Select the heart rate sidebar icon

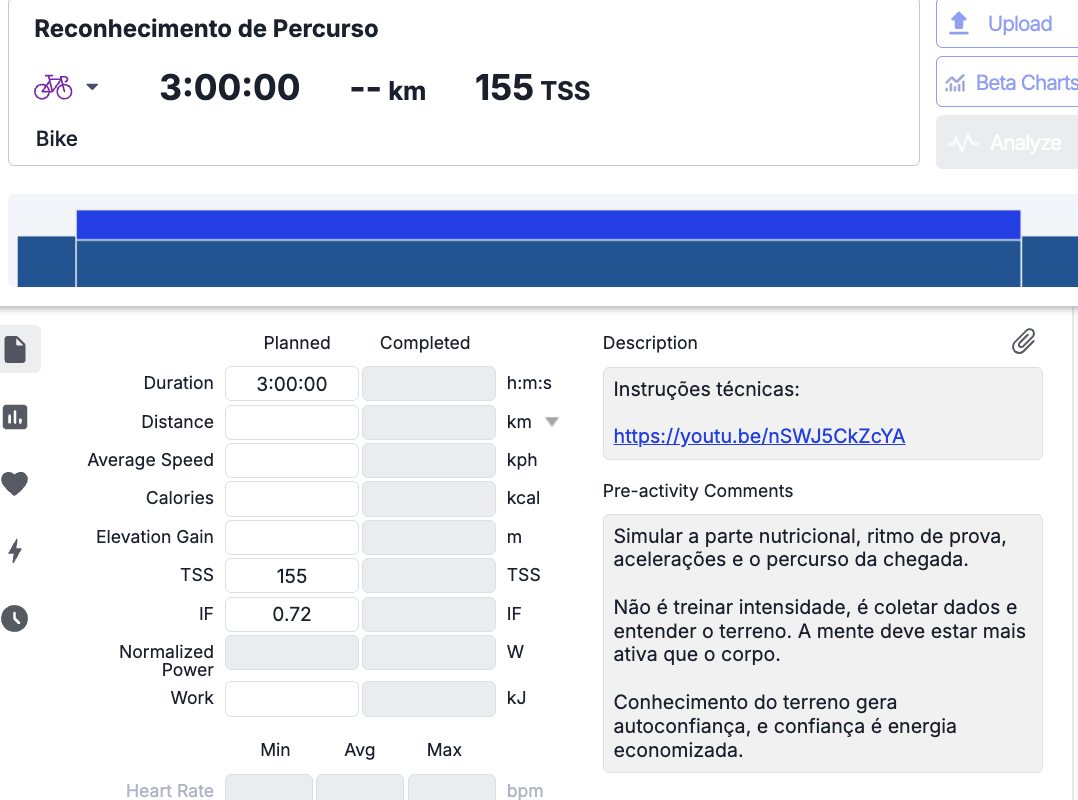click(15, 484)
